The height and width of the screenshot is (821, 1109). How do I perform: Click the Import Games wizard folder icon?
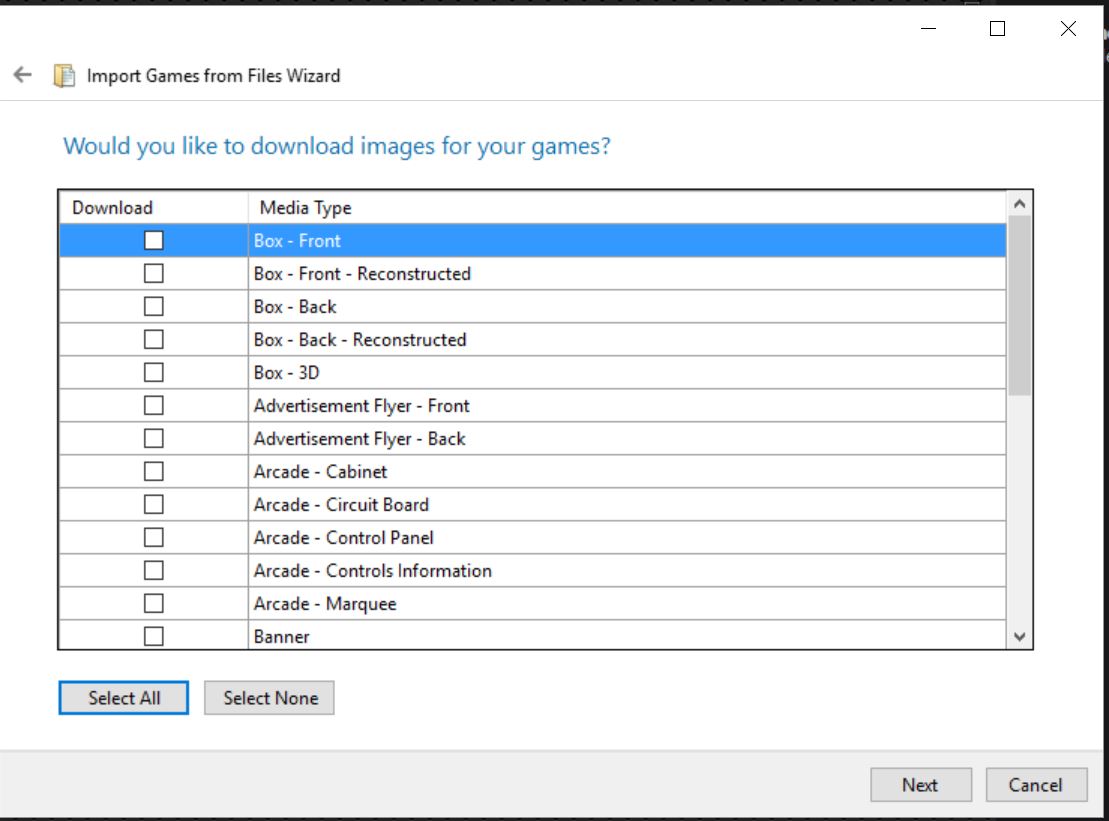click(x=64, y=76)
